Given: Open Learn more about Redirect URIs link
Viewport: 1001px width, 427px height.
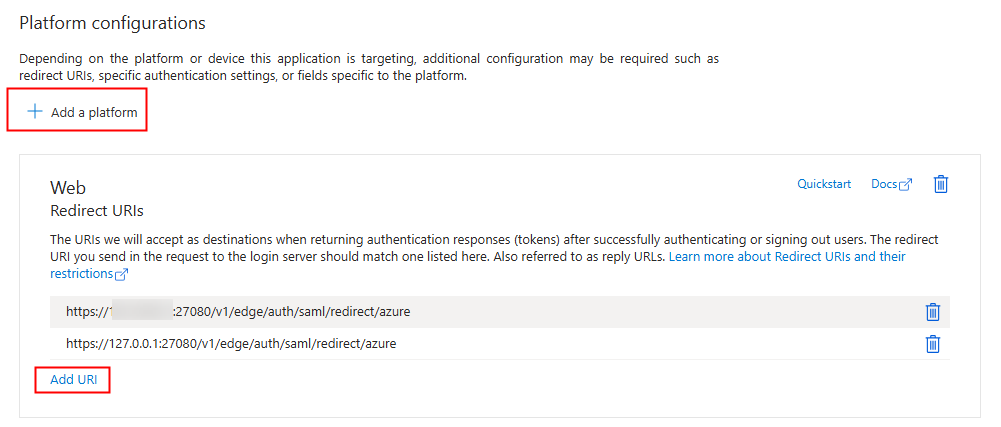Looking at the screenshot, I should pos(786,257).
